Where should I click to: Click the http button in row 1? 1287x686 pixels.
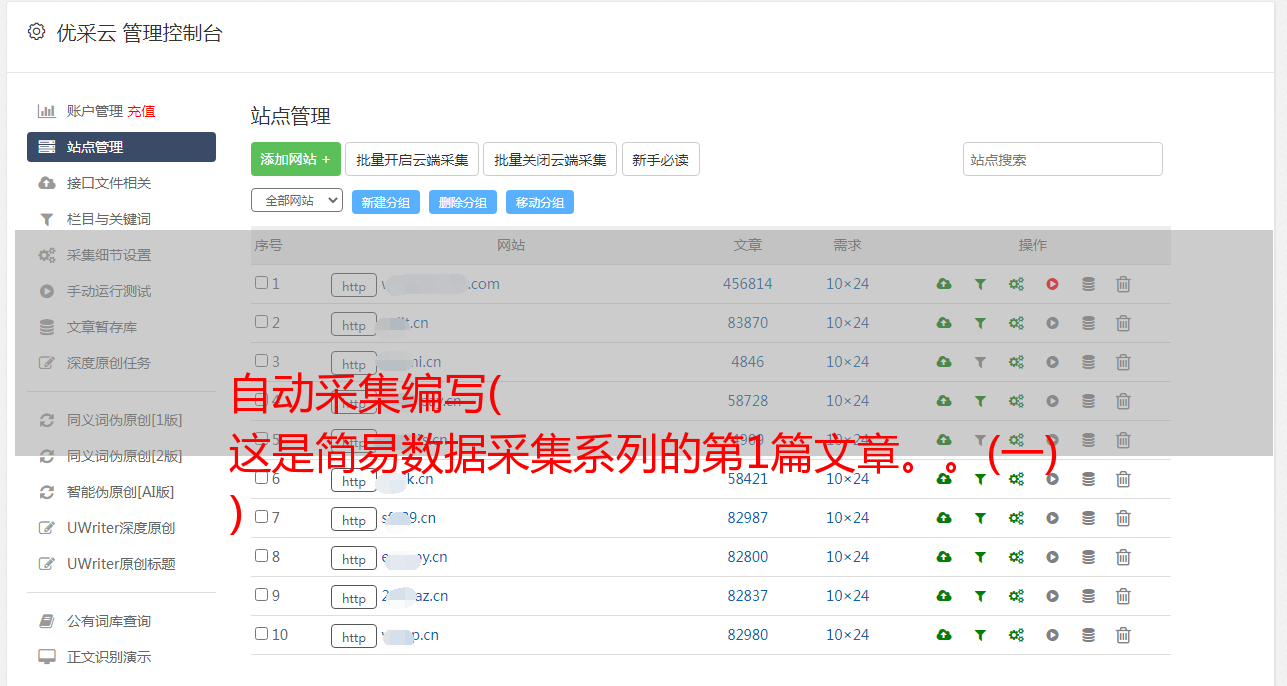click(354, 286)
